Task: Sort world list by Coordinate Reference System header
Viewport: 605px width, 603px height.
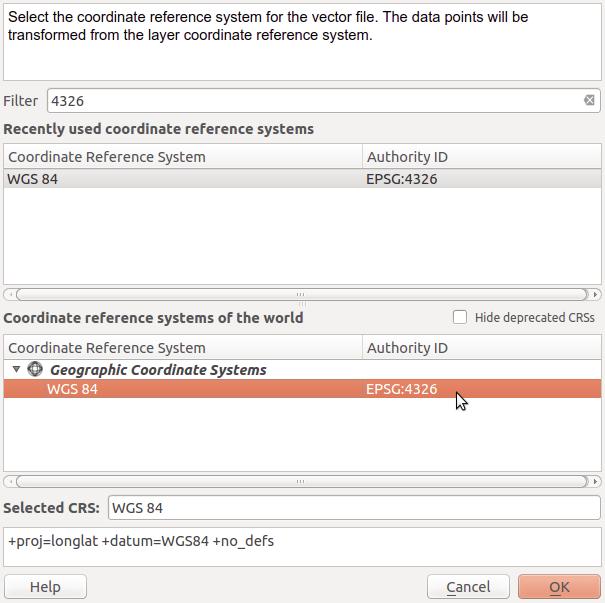Action: pos(183,348)
